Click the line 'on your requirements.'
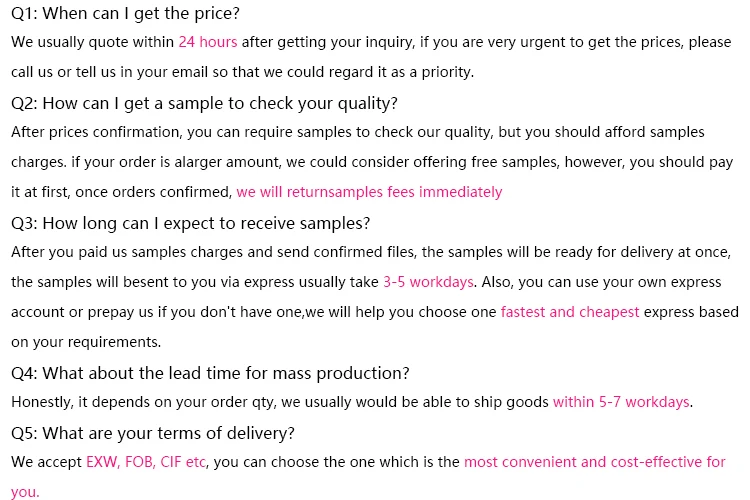 86,342
